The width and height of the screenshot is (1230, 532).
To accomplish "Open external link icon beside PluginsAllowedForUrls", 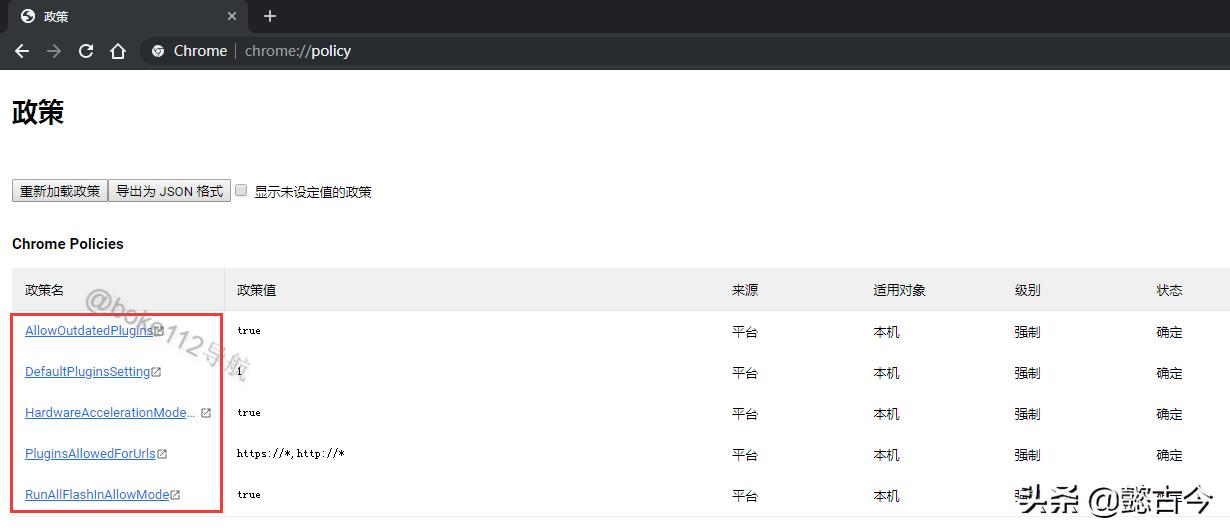I will pos(162,454).
